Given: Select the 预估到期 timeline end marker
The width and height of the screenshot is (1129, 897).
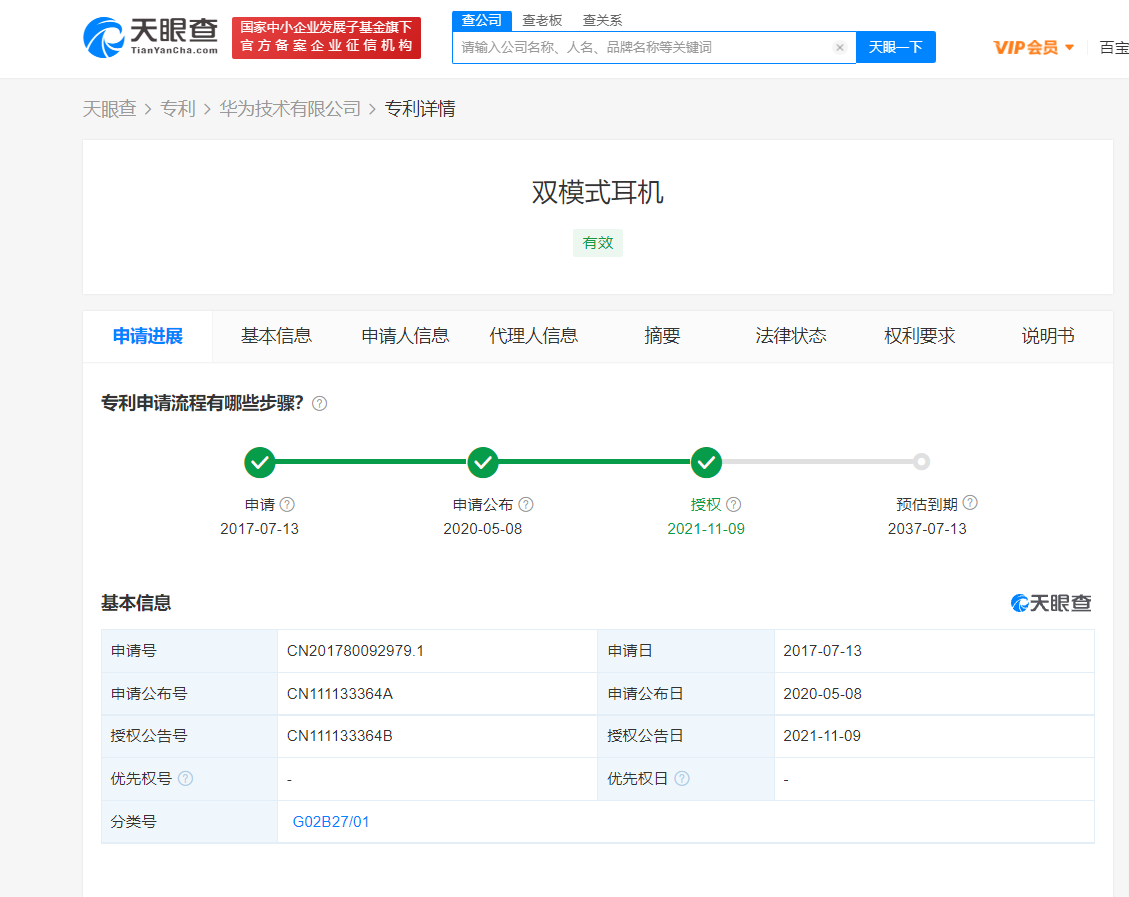Looking at the screenshot, I should pos(922,461).
